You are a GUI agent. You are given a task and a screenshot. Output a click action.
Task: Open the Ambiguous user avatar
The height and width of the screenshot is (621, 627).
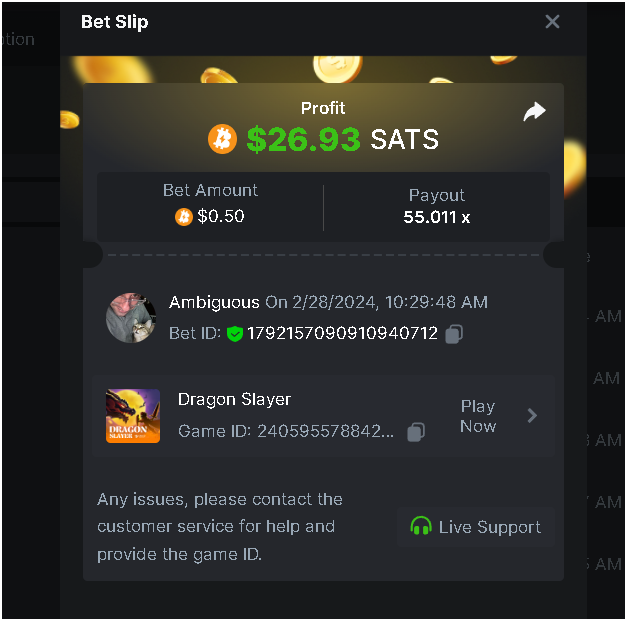[x=131, y=318]
